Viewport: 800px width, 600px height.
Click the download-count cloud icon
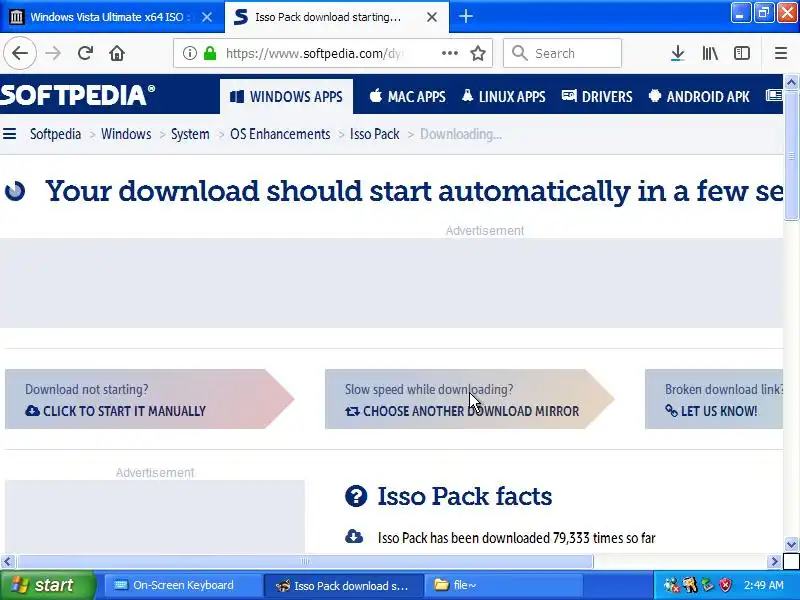354,537
